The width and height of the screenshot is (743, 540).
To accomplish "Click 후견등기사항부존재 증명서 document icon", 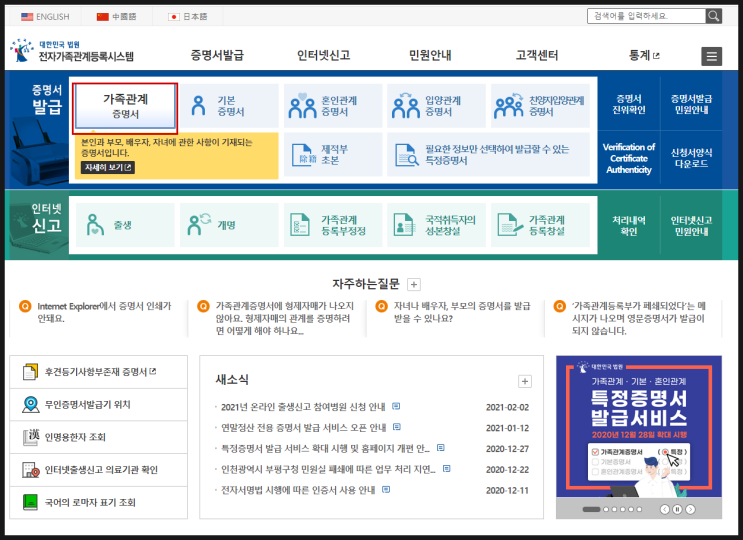I will click(x=30, y=372).
